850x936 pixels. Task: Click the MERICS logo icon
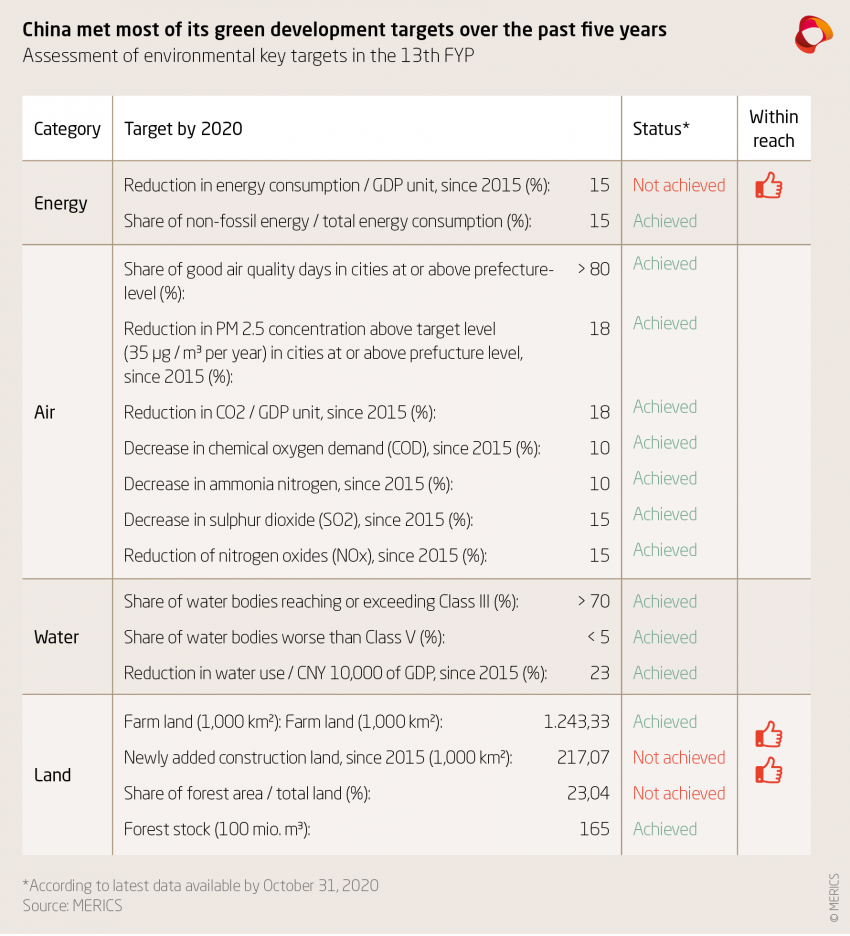point(812,35)
